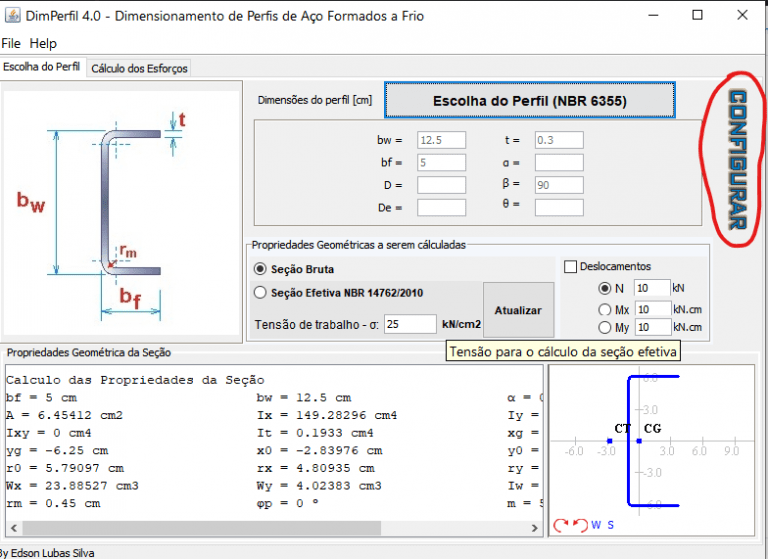The image size is (768, 559).
Task: Click the N value field in kN
Action: (x=652, y=288)
